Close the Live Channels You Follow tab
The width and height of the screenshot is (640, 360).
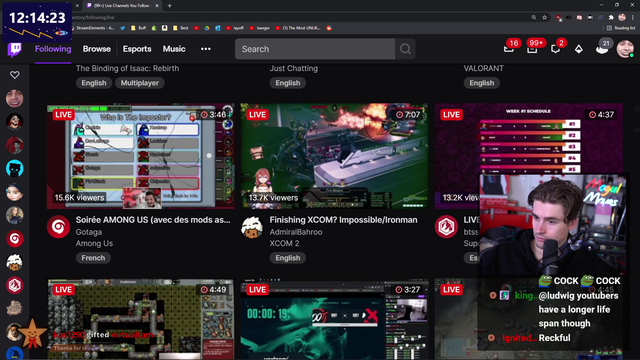(157, 6)
